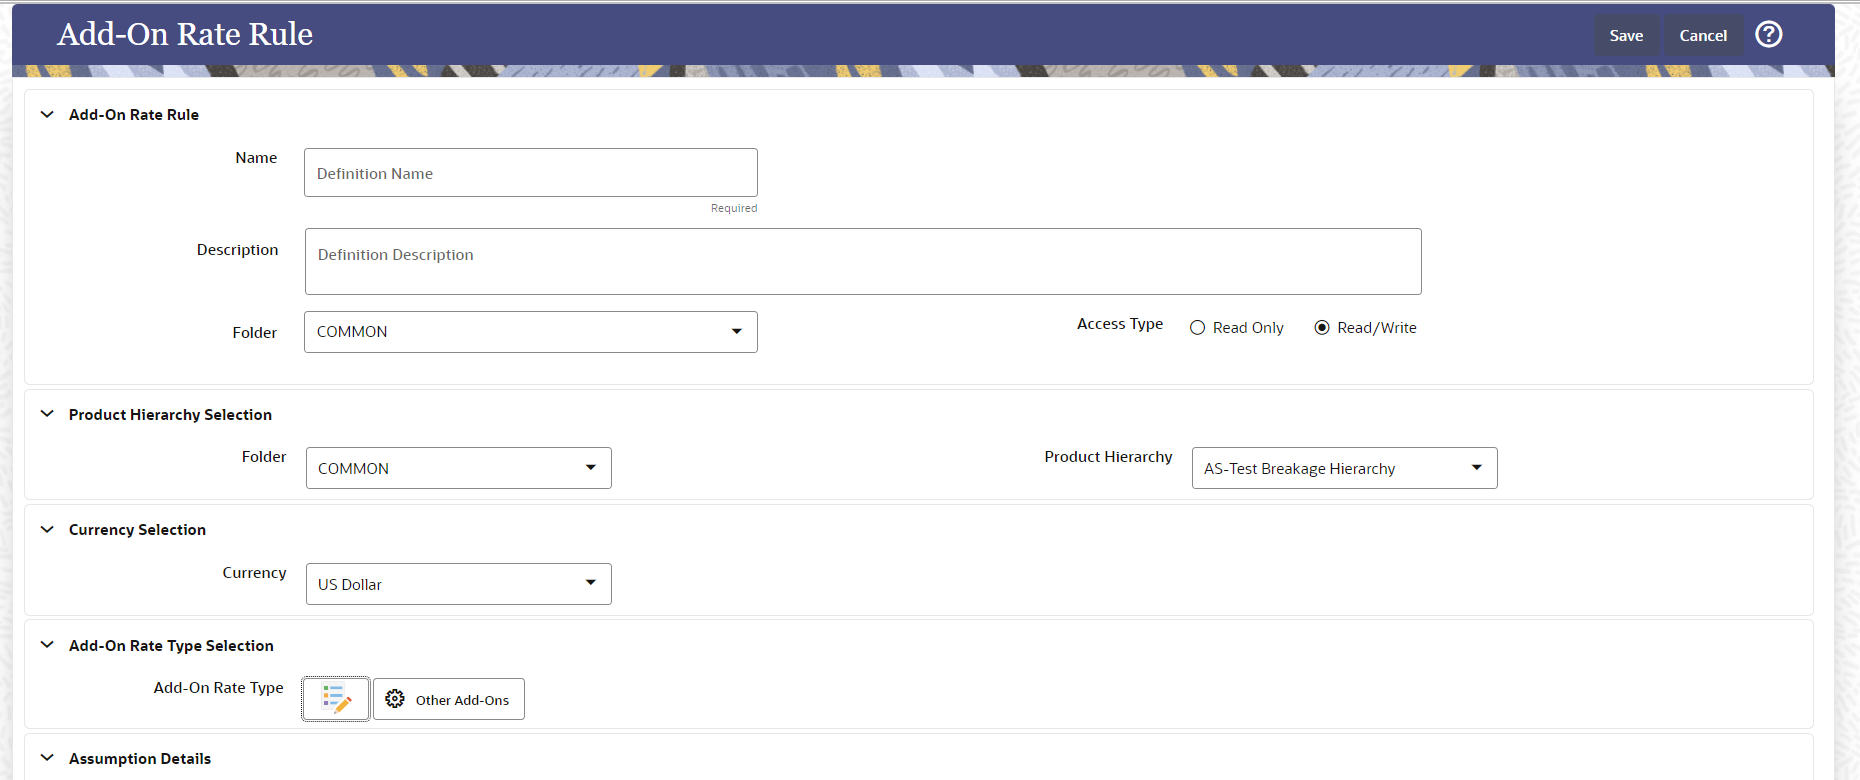Focus the Definition Name input field

pos(531,173)
